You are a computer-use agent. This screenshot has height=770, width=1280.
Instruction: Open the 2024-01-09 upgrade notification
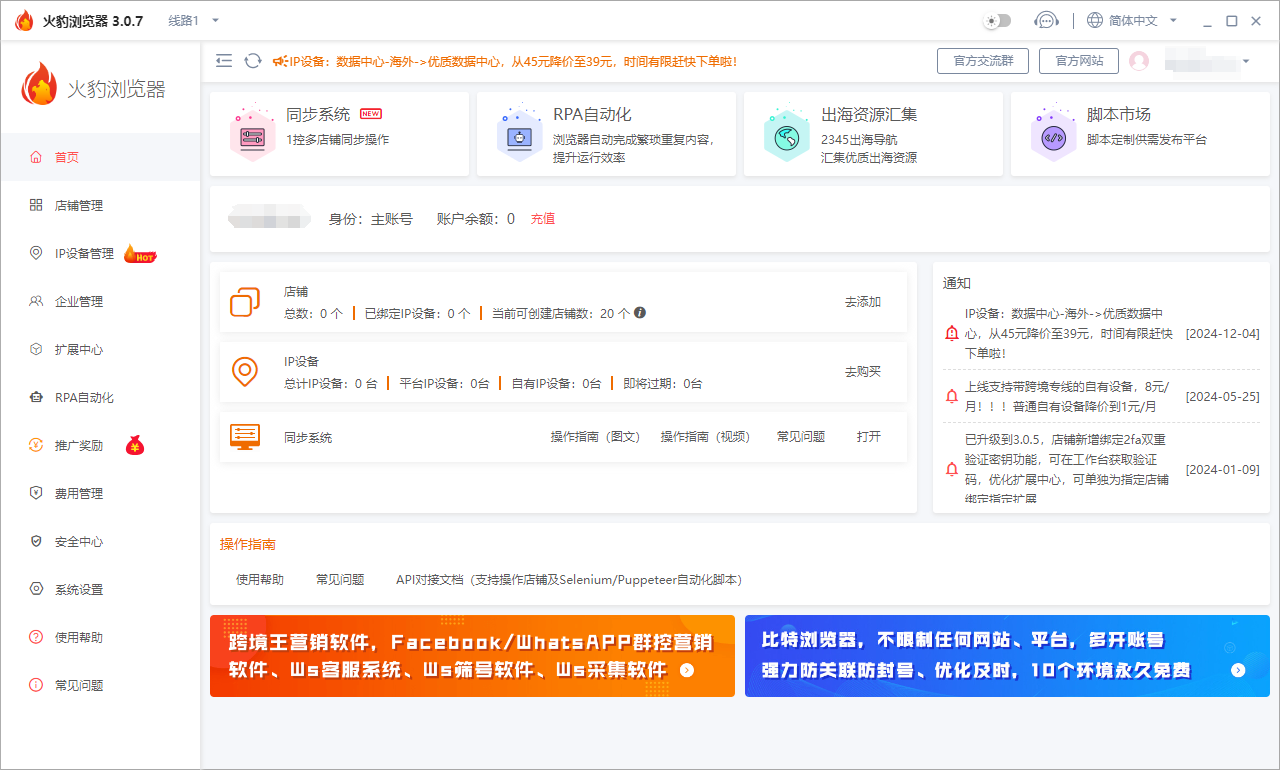coord(1101,468)
